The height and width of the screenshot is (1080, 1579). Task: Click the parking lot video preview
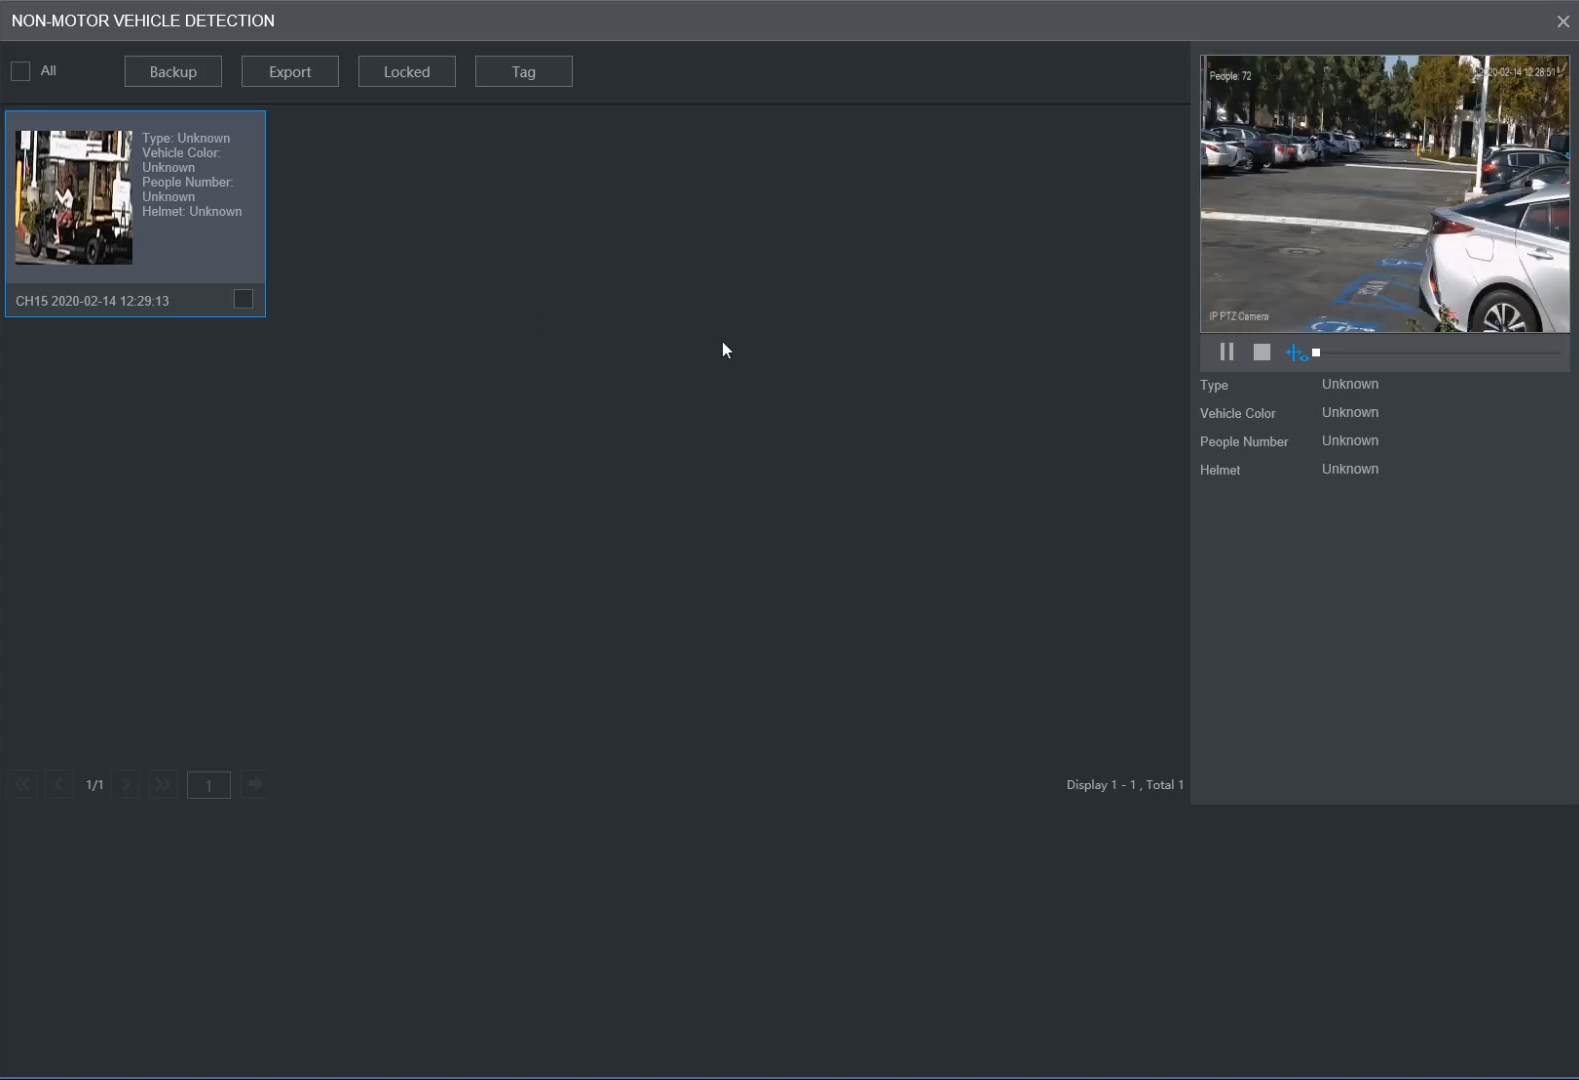(1384, 193)
